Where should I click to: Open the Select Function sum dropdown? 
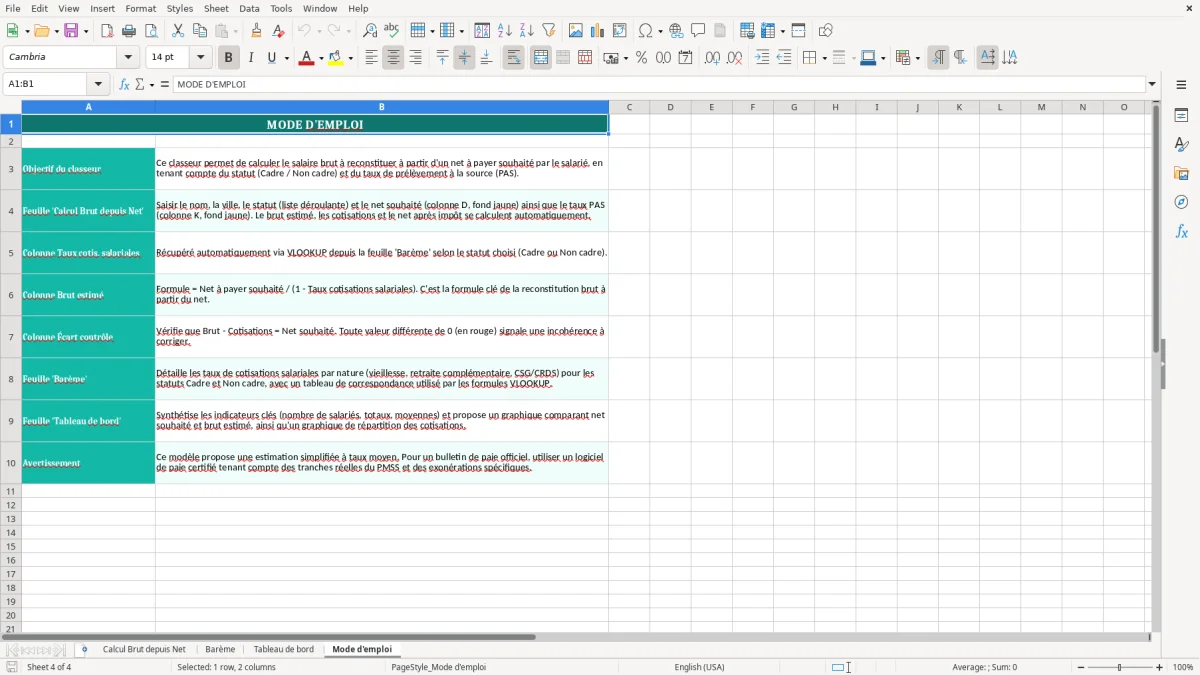152,85
